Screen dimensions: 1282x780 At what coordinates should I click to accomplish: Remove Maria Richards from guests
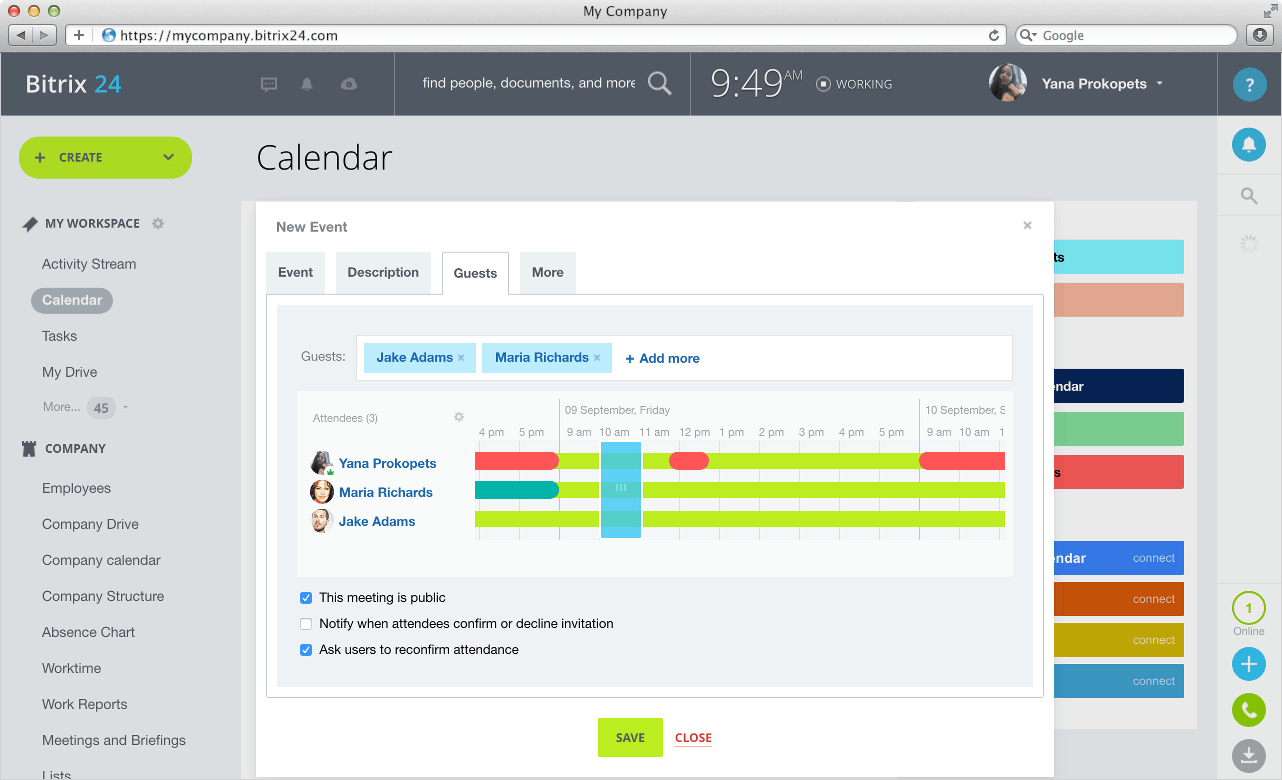pyautogui.click(x=597, y=358)
